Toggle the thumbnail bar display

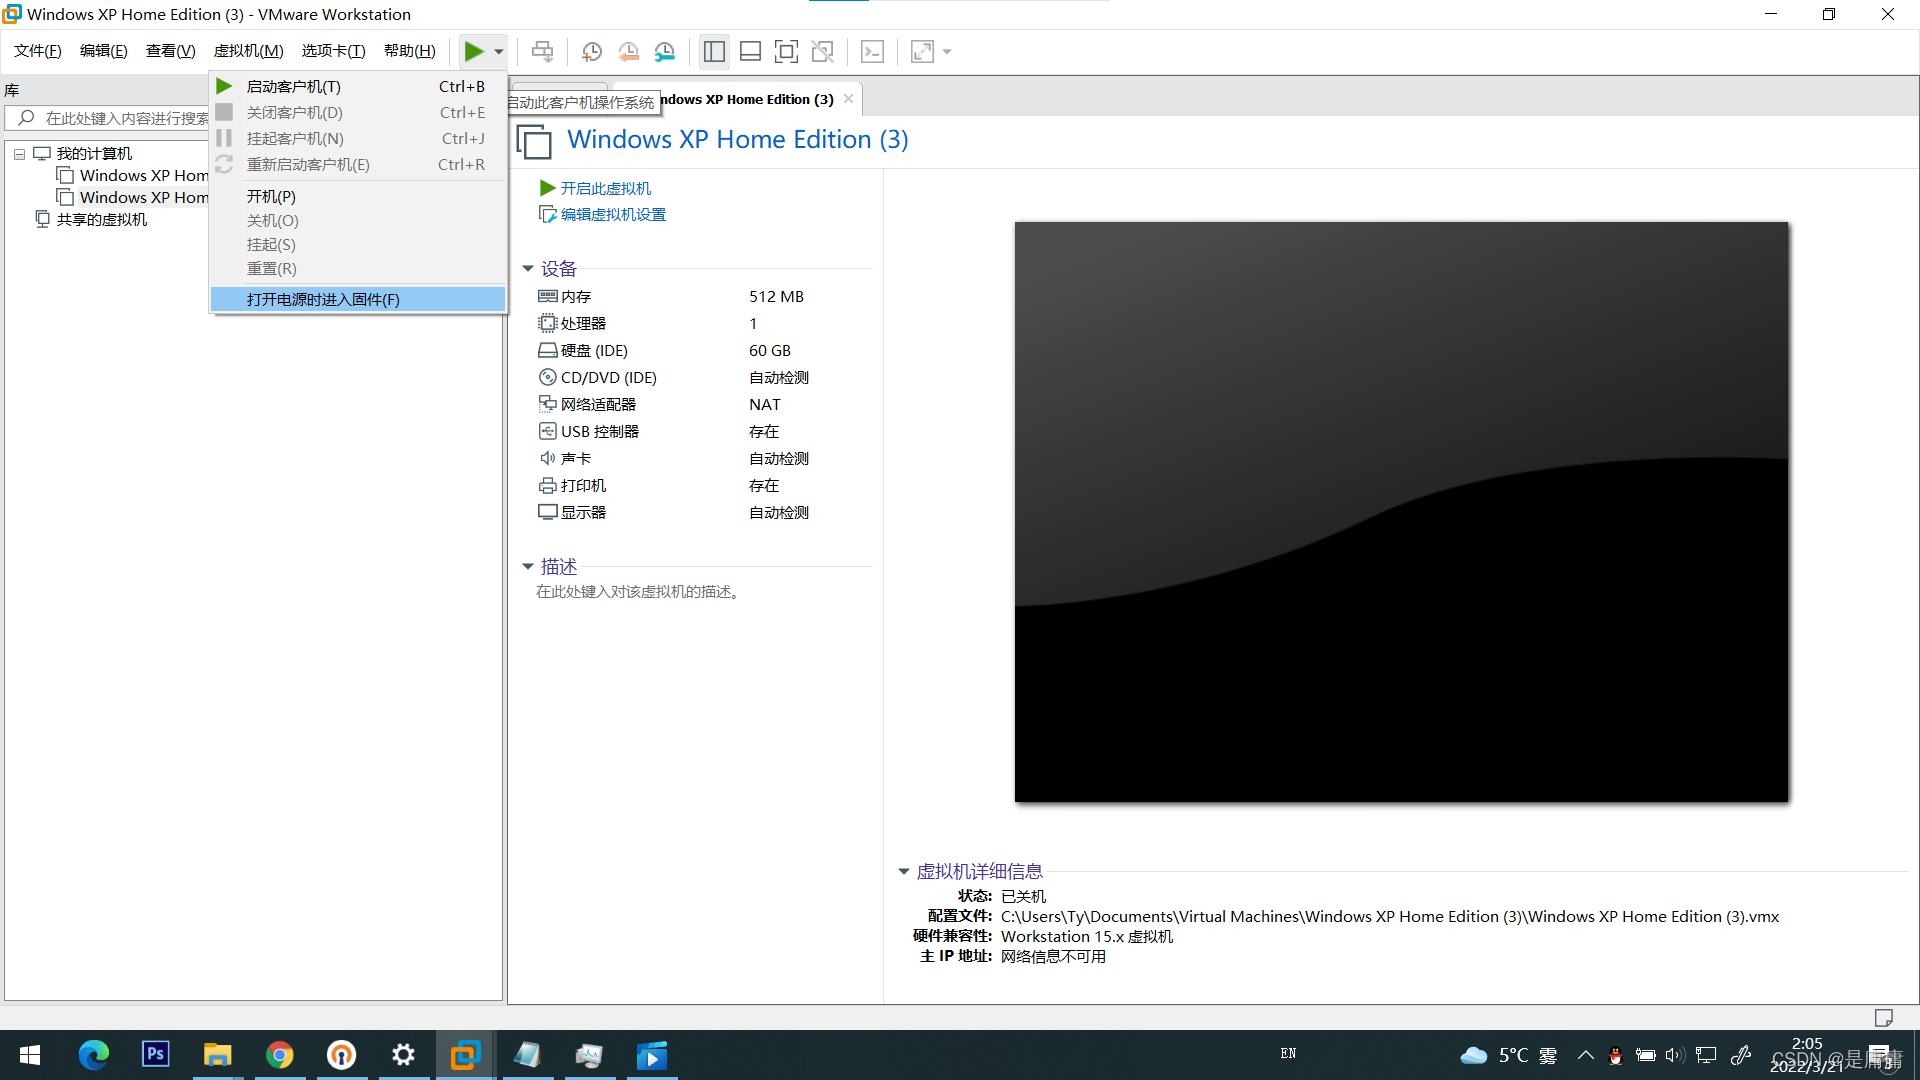pyautogui.click(x=750, y=51)
